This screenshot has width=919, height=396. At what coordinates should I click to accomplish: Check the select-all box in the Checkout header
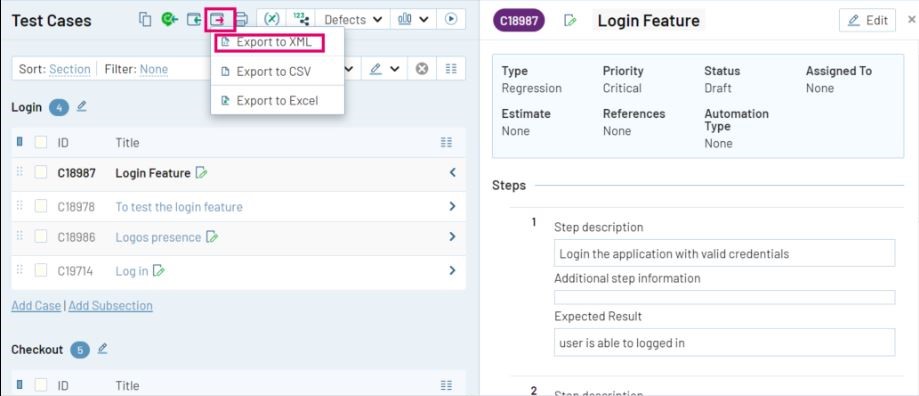click(x=40, y=385)
